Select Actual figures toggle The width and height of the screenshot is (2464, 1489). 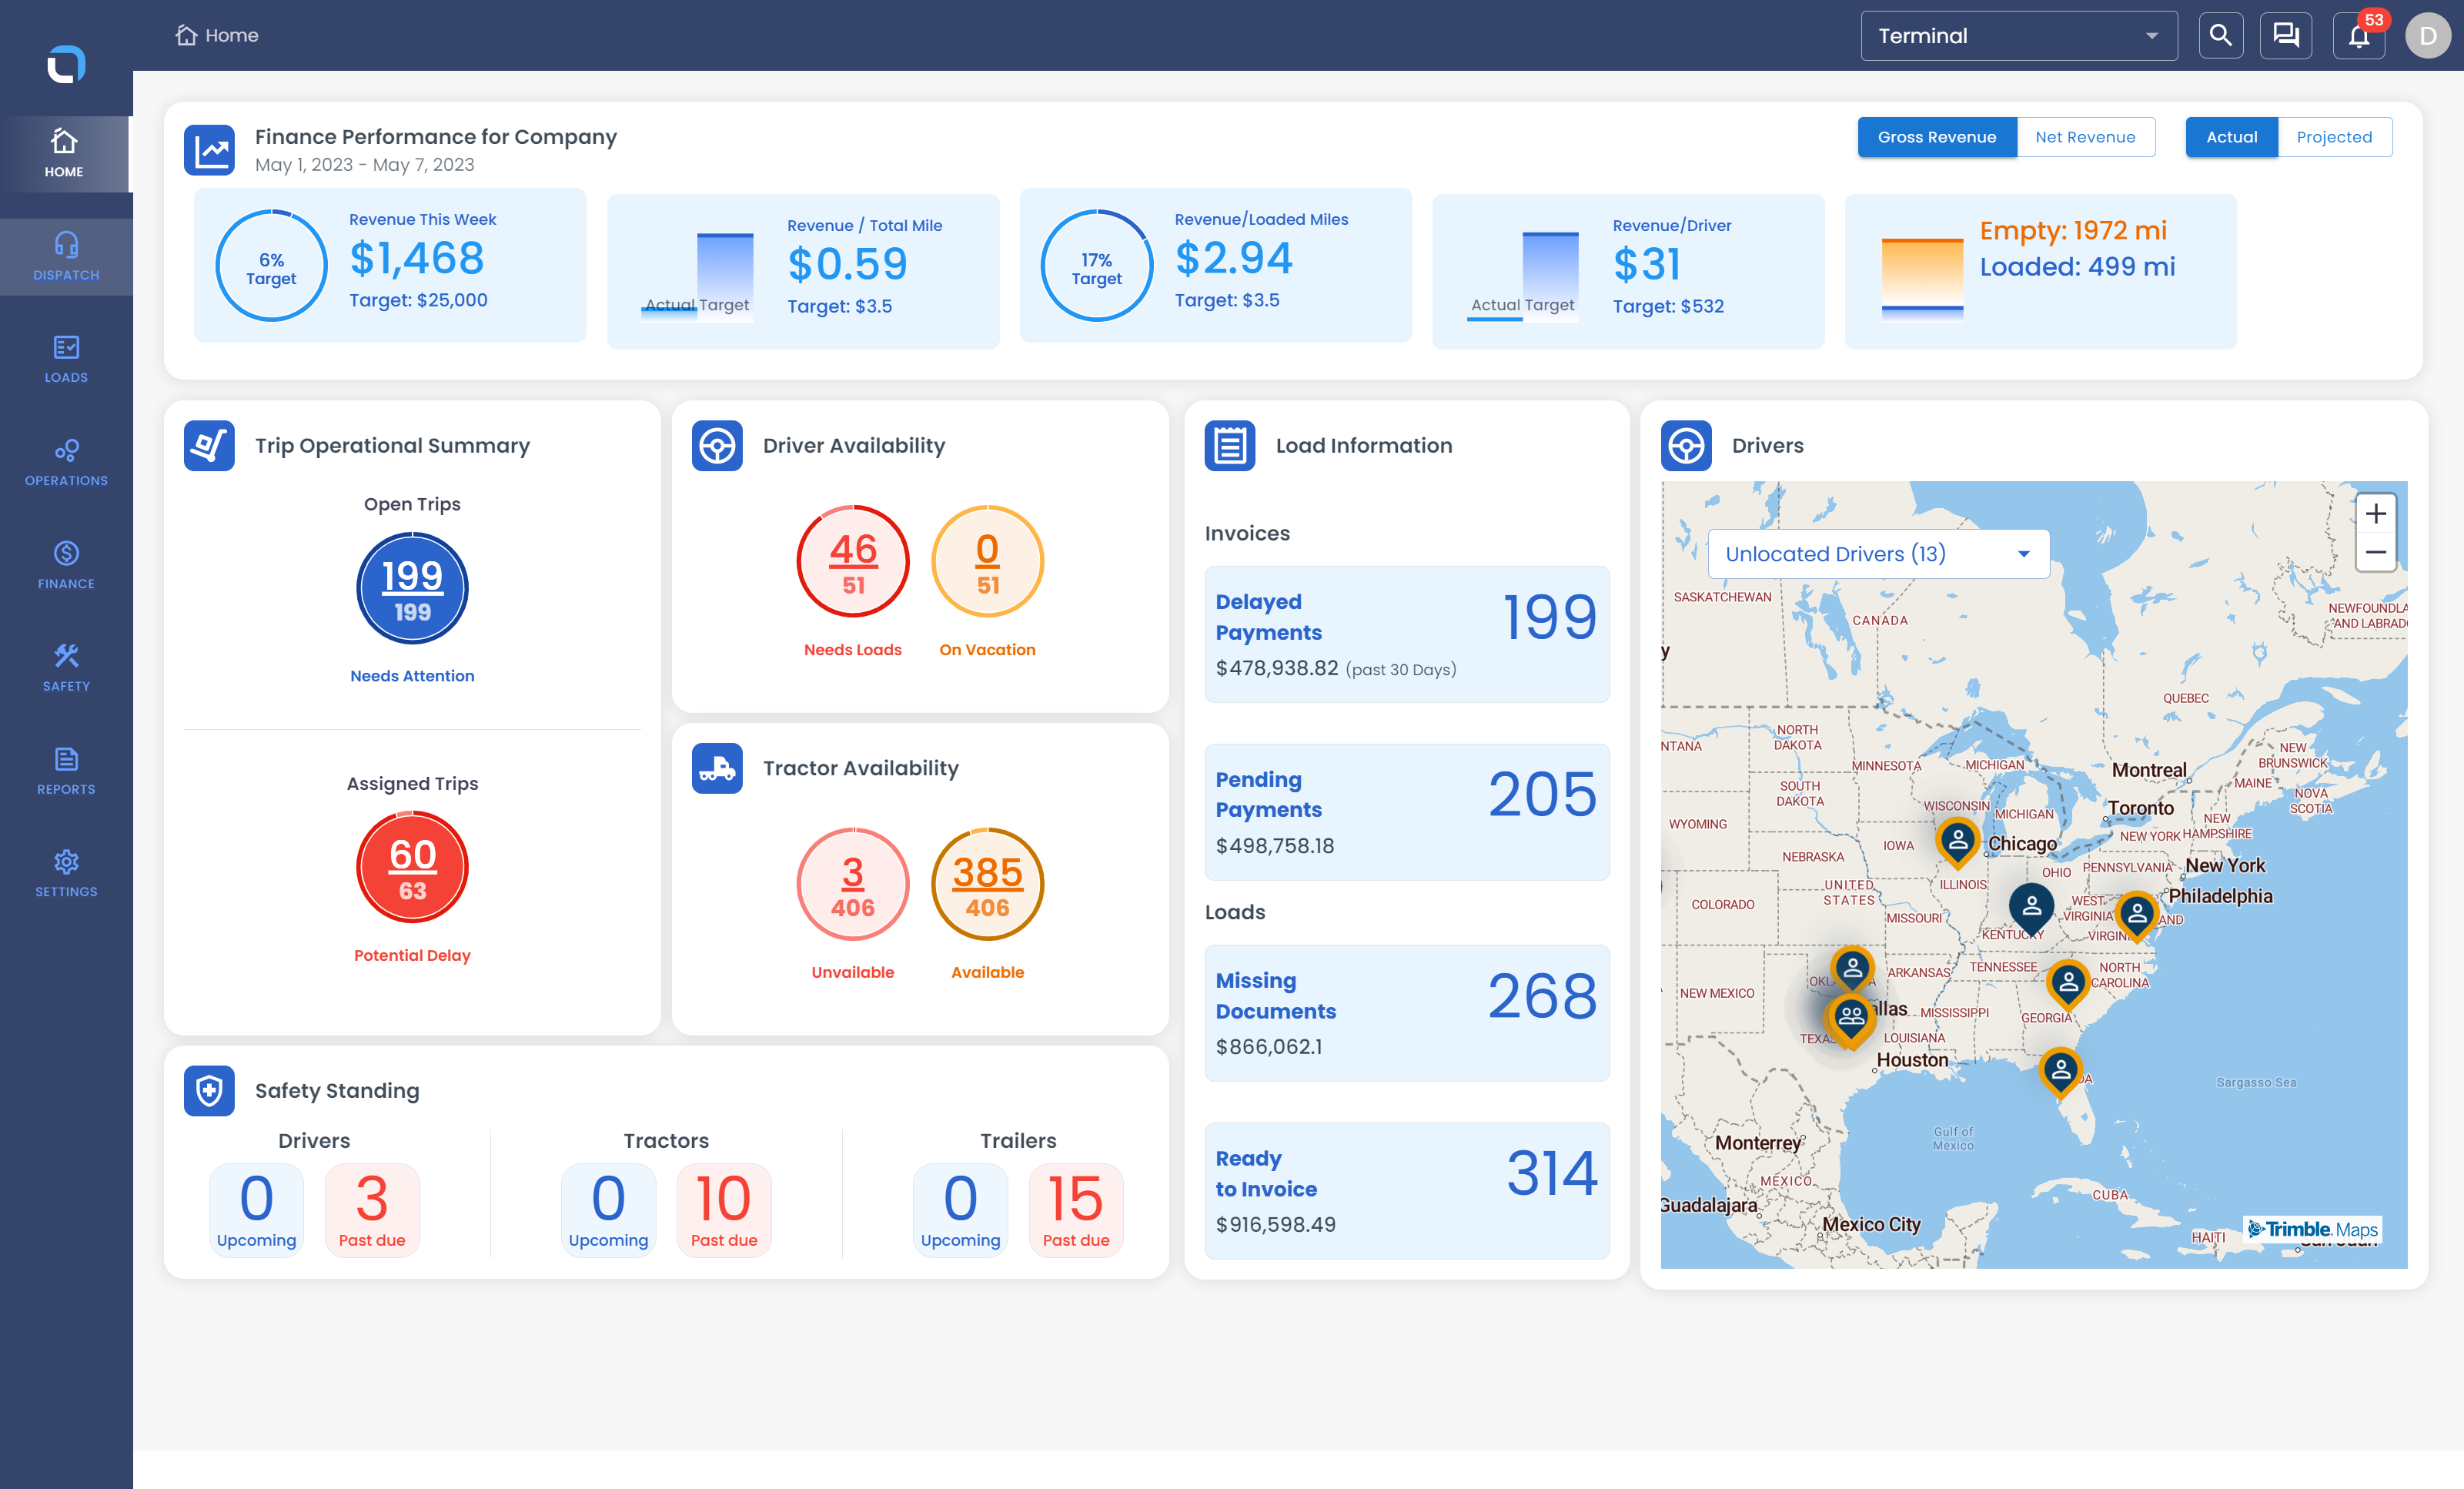coord(2232,137)
